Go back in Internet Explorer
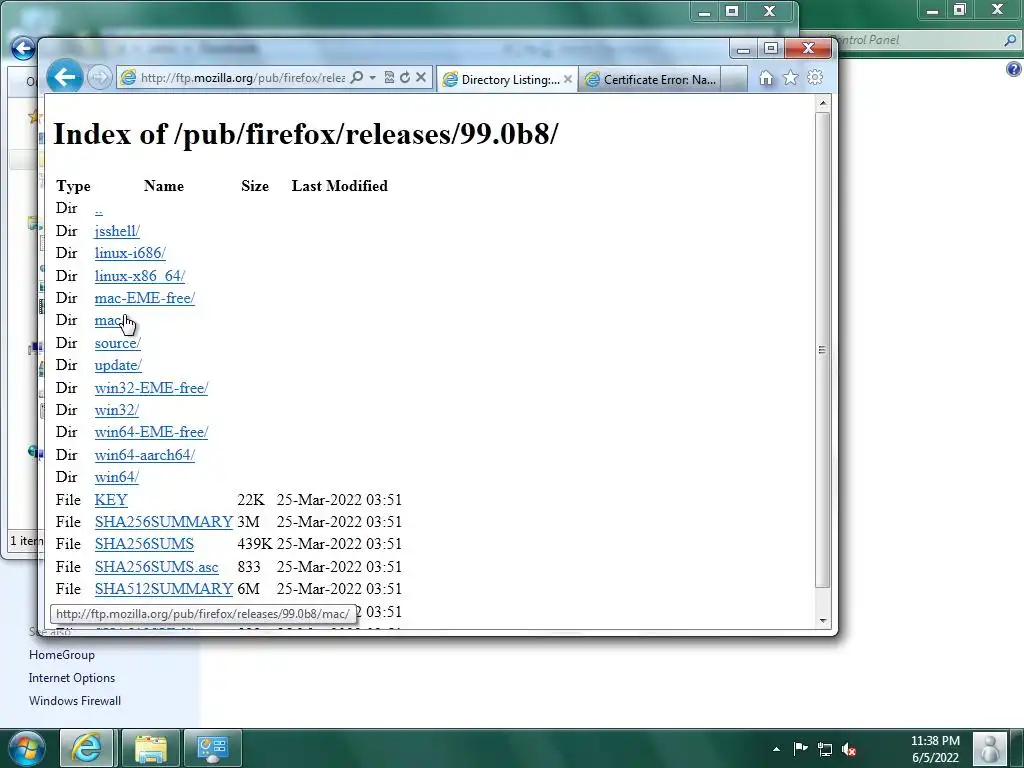The width and height of the screenshot is (1024, 768). [64, 78]
